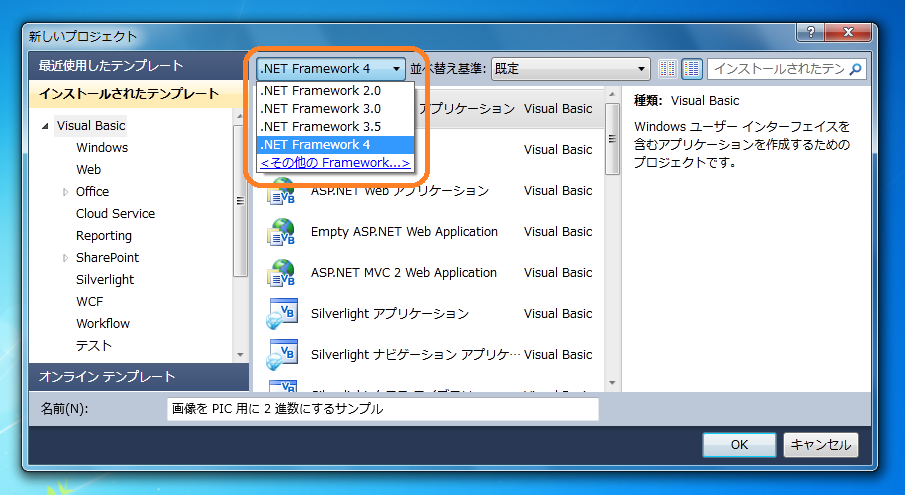The width and height of the screenshot is (905, 495).
Task: Select the SharePoint category
Action: pos(107,257)
